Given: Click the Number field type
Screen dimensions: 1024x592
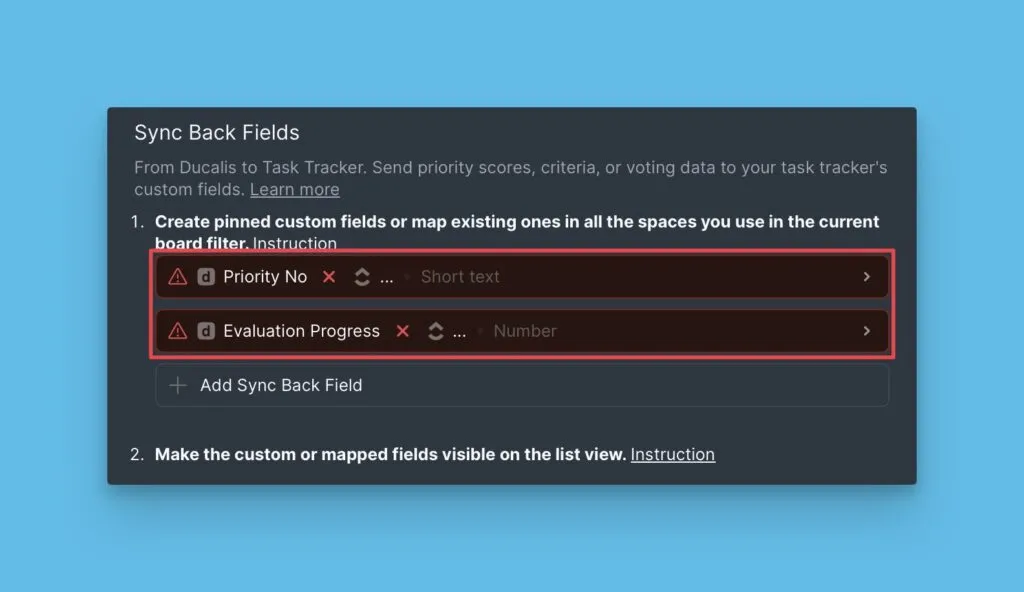Looking at the screenshot, I should point(525,331).
